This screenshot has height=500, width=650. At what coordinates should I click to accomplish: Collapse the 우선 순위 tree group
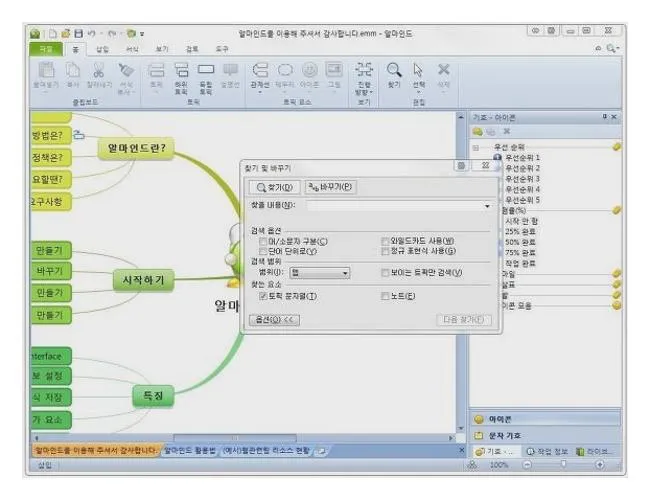pyautogui.click(x=476, y=147)
